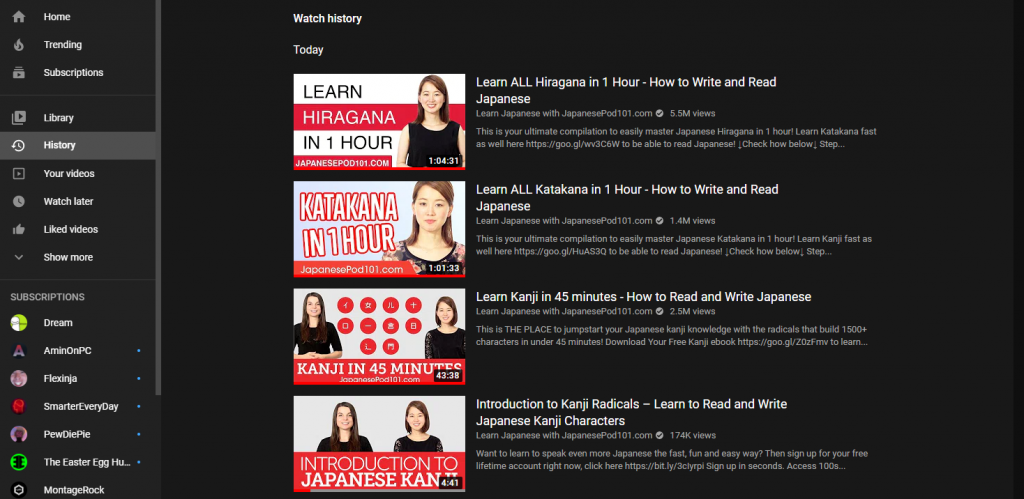Click the History clock icon
Screen dimensions: 1024x499
tap(19, 146)
